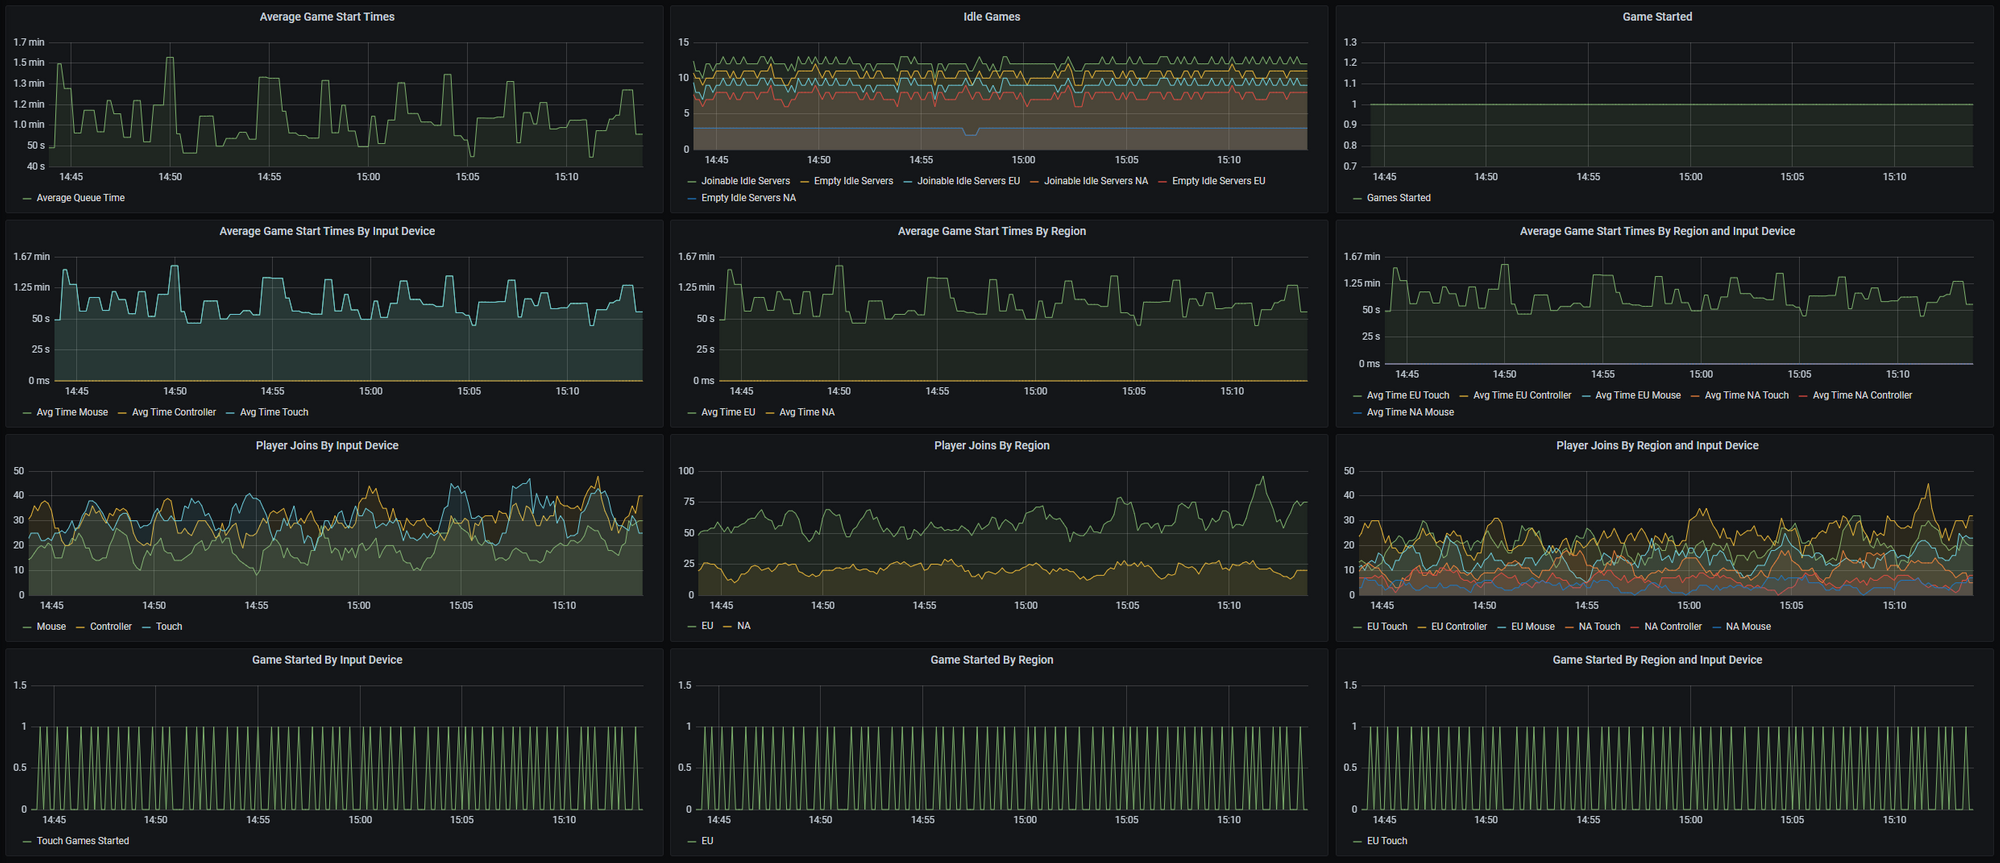Toggle Mouse series in Player Joins By Input Device

[51, 627]
